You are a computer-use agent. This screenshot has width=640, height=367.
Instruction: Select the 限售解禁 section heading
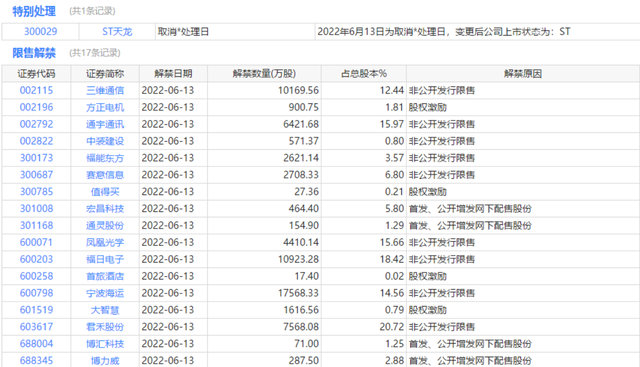tap(34, 53)
